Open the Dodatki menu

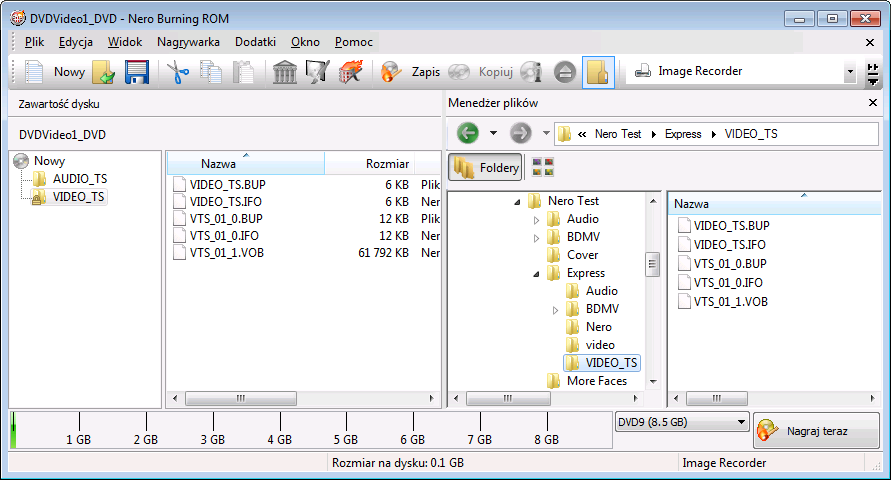255,42
